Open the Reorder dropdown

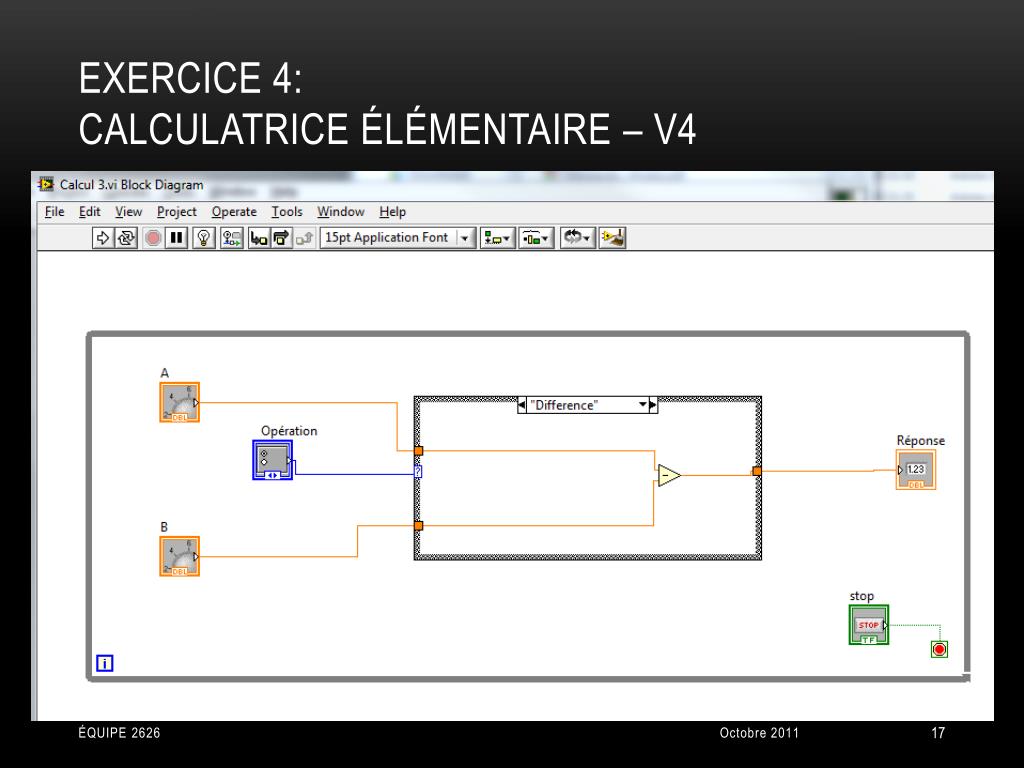(577, 238)
